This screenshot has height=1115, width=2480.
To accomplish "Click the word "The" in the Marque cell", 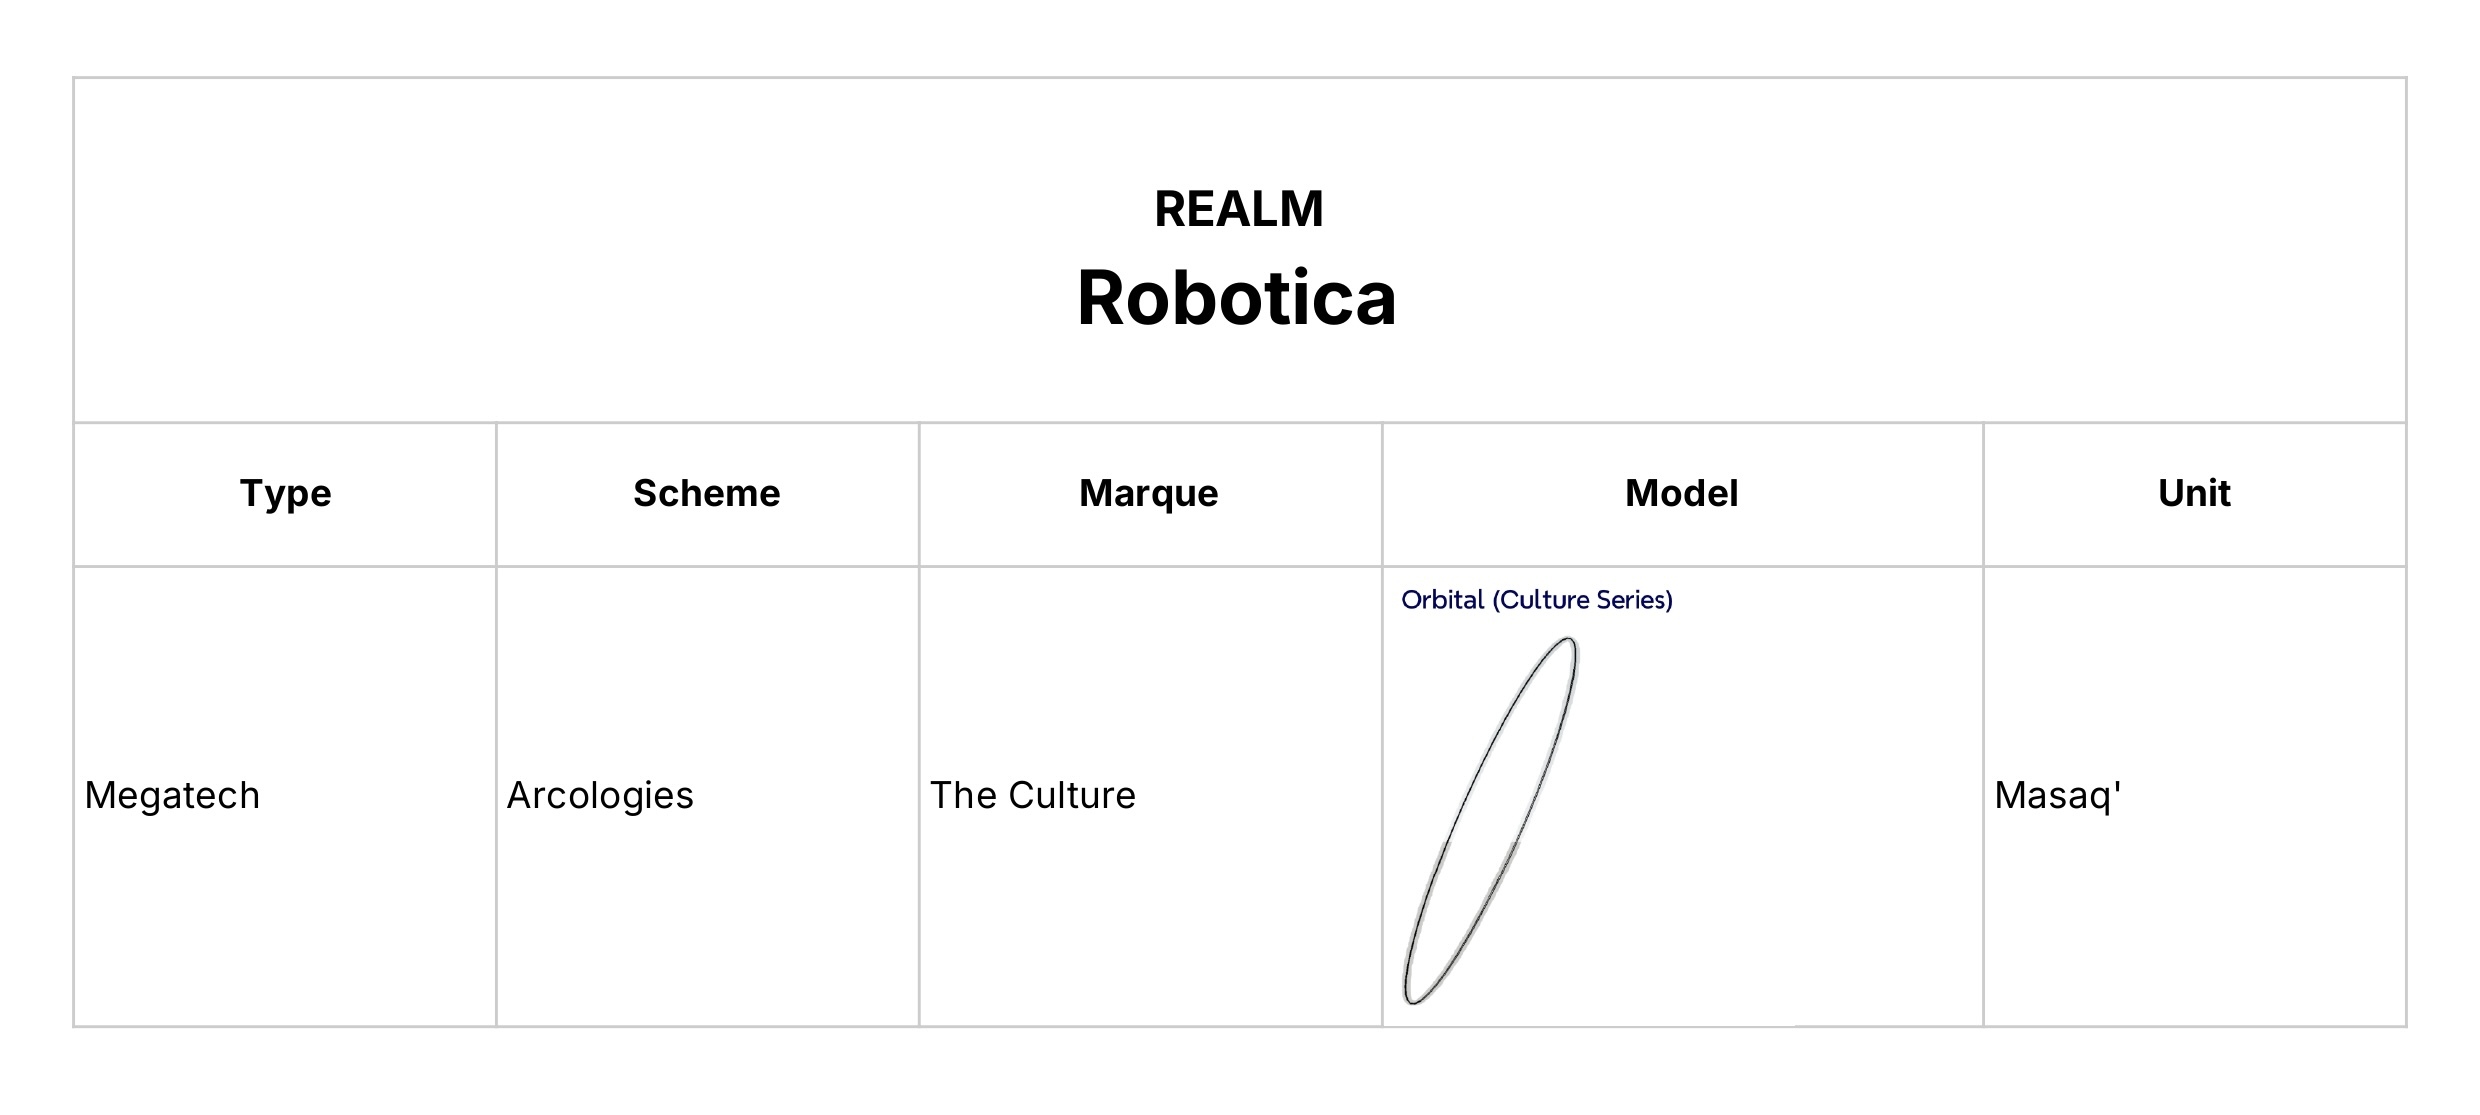I will coord(962,796).
